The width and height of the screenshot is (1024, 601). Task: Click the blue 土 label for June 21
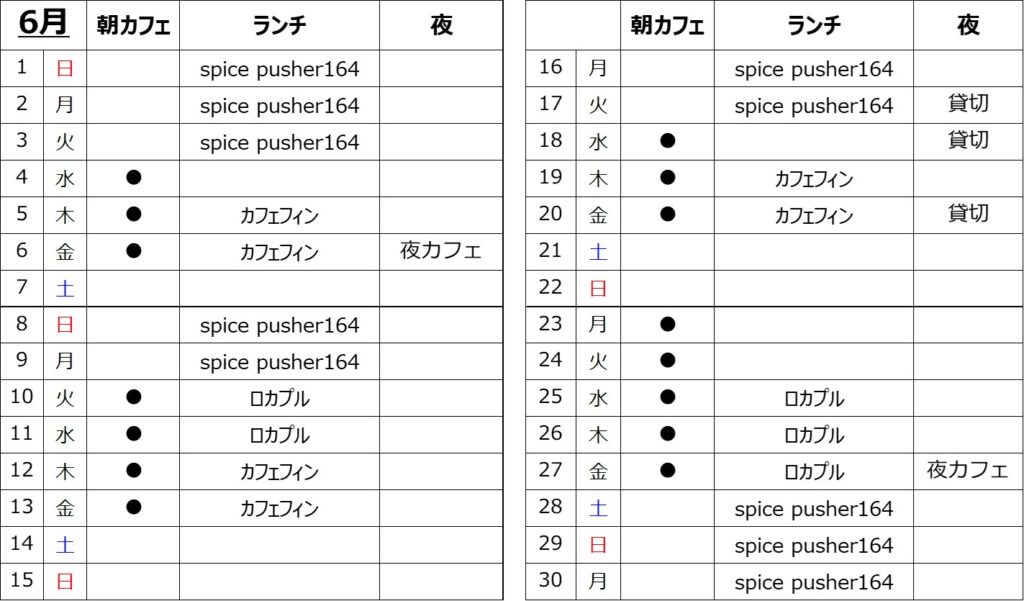(x=598, y=252)
